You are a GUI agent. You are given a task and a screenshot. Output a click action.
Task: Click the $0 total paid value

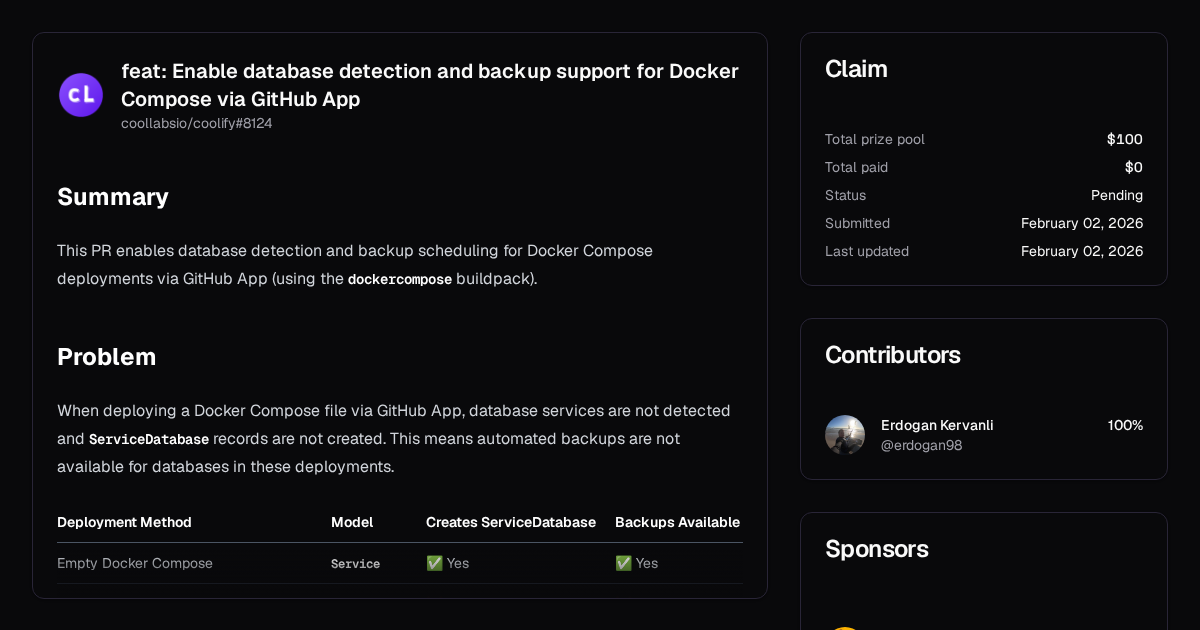pyautogui.click(x=1134, y=167)
